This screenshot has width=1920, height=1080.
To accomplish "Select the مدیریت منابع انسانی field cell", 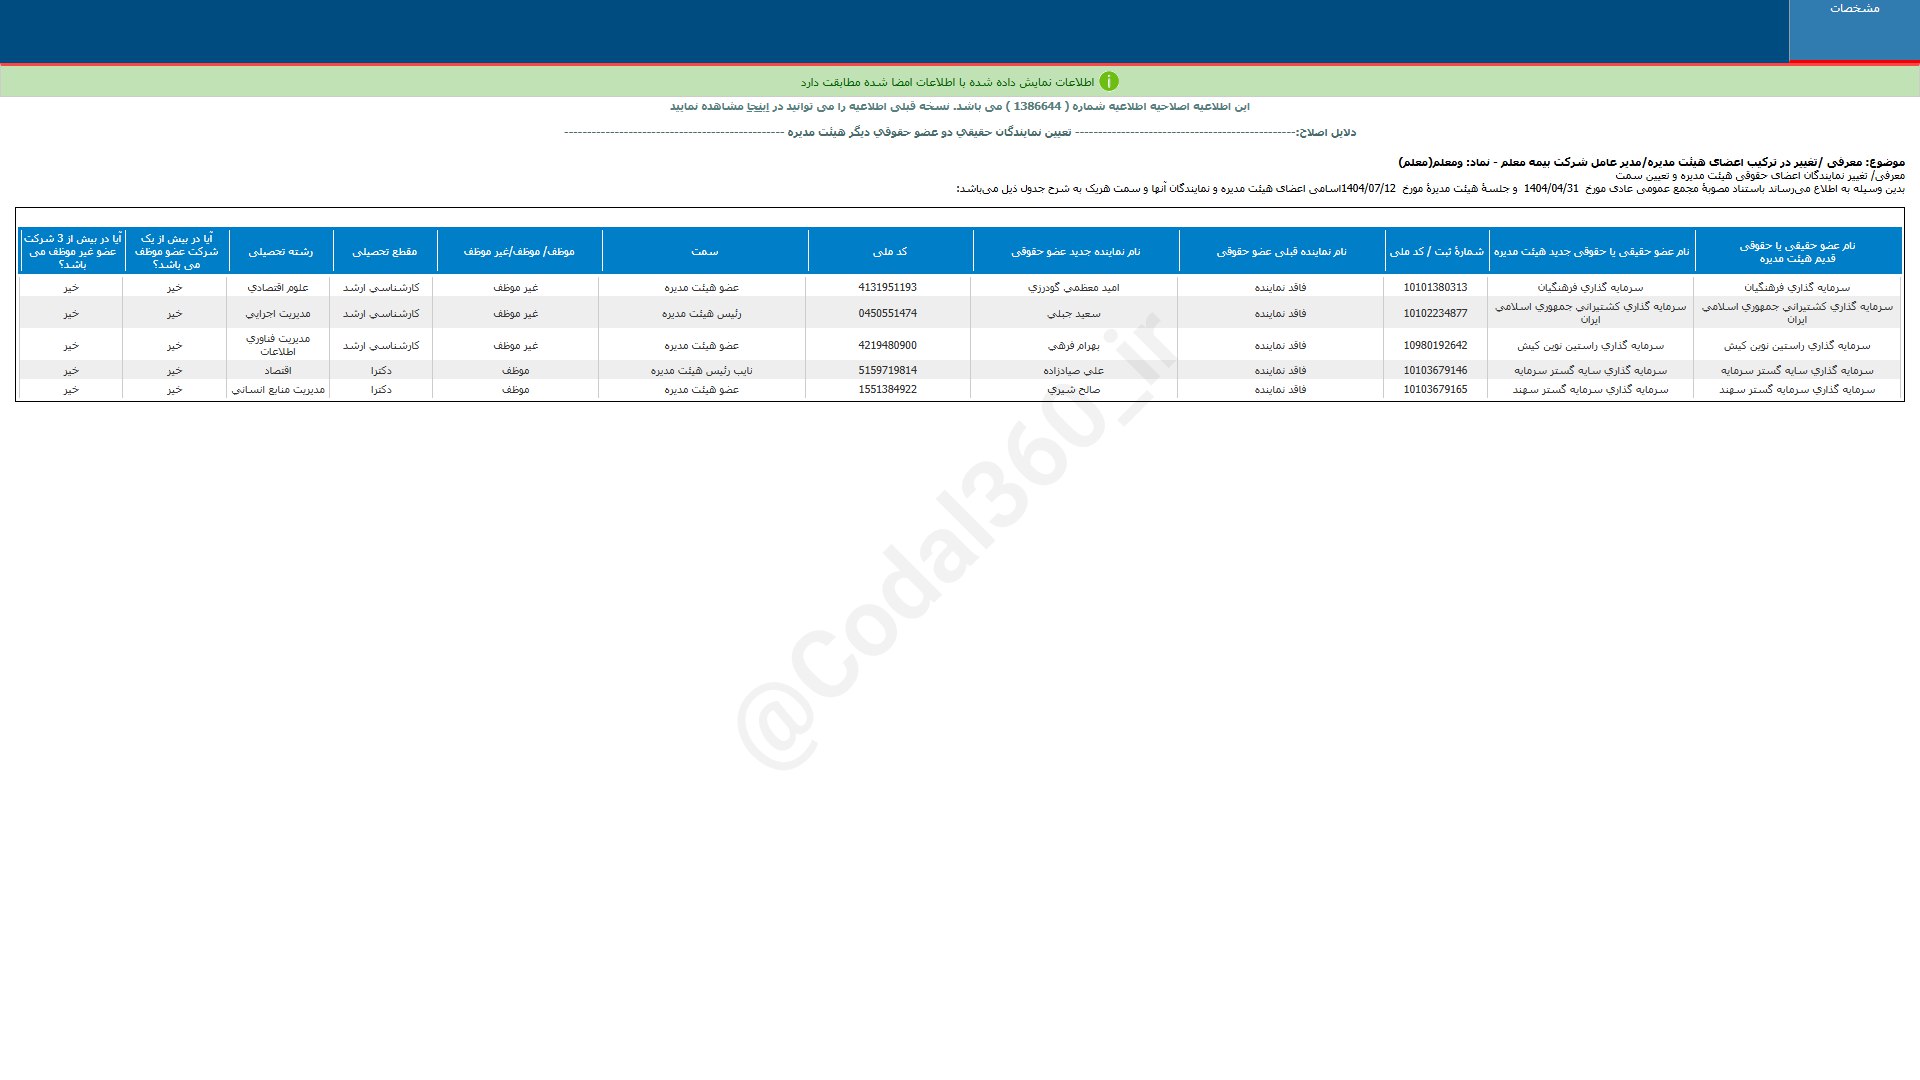I will click(278, 389).
